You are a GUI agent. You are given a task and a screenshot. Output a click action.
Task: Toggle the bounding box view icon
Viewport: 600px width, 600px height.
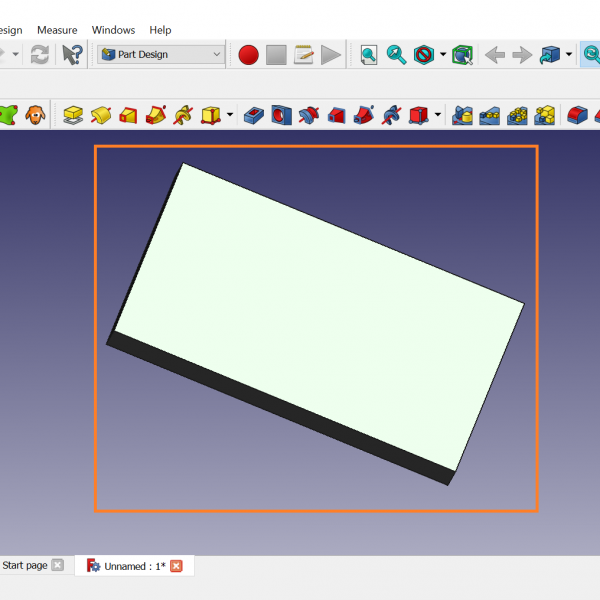coord(462,55)
